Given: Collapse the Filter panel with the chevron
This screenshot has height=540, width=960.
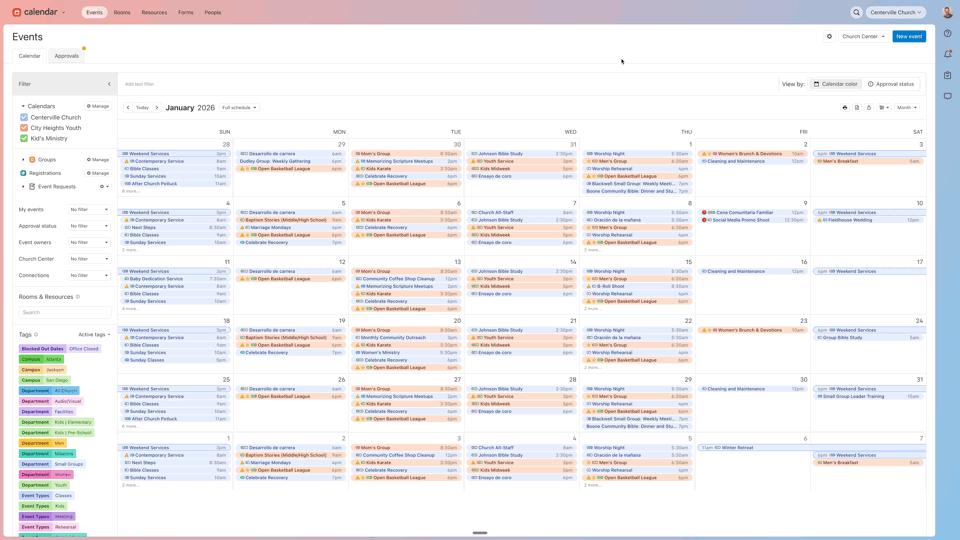Looking at the screenshot, I should (109, 84).
